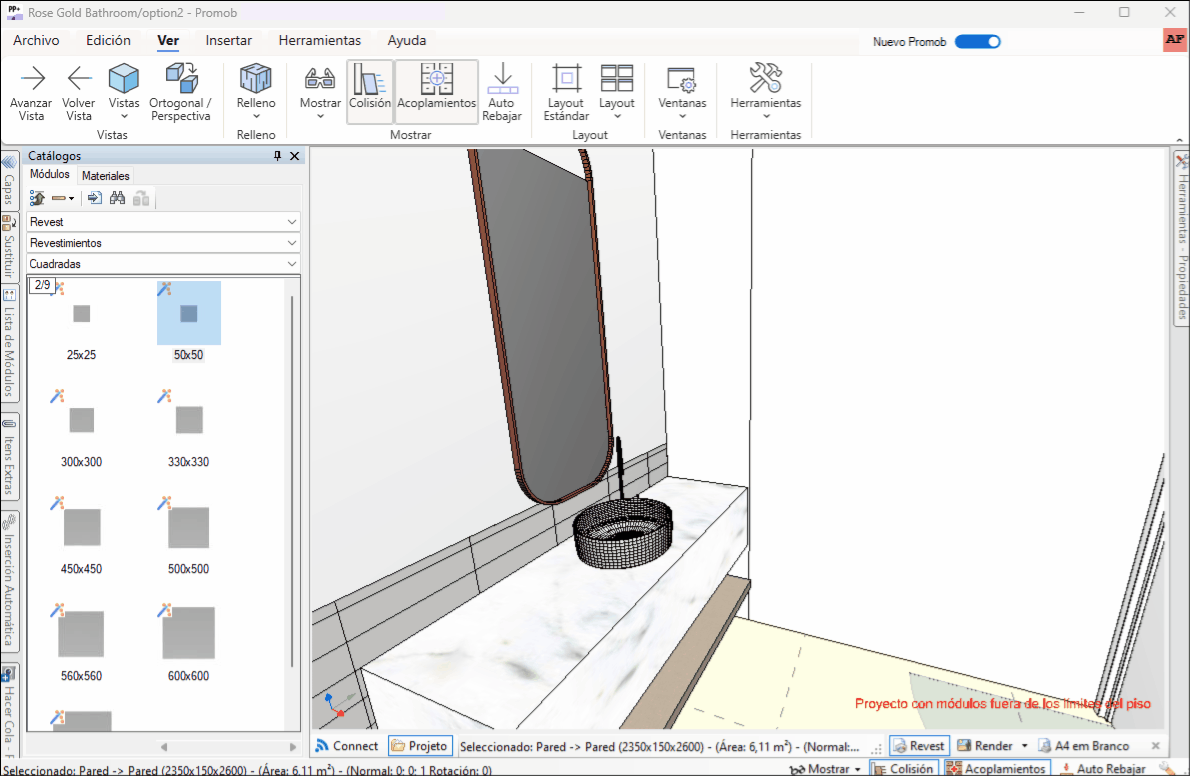The image size is (1190, 776).
Task: Switch to the Módulos catalog tab
Action: pyautogui.click(x=50, y=175)
